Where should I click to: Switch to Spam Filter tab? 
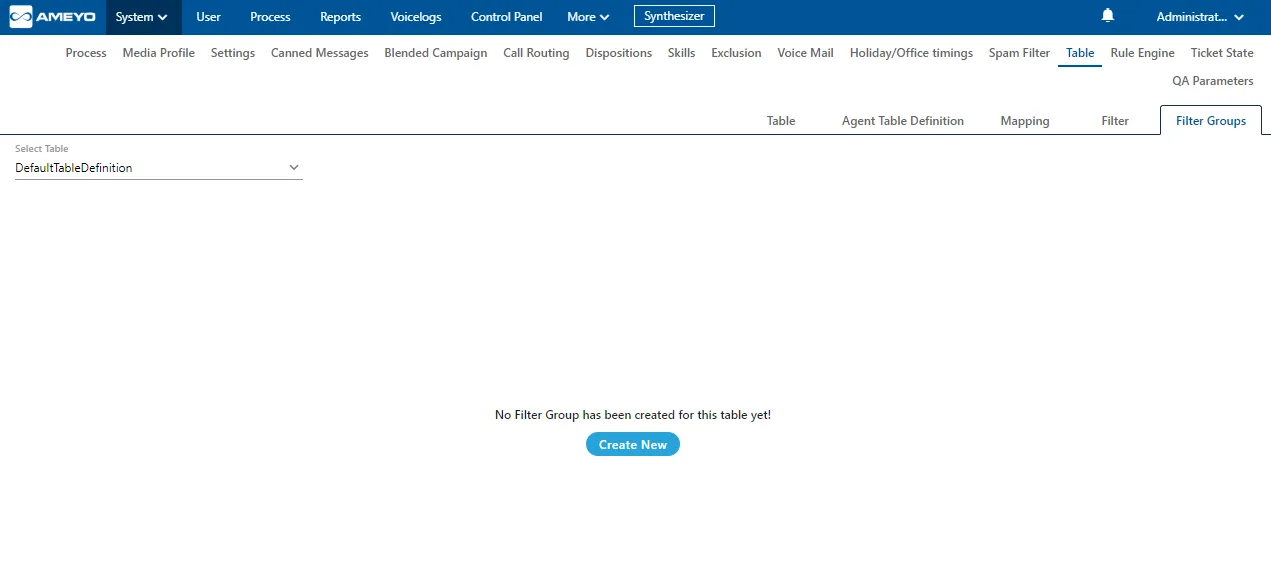1019,53
